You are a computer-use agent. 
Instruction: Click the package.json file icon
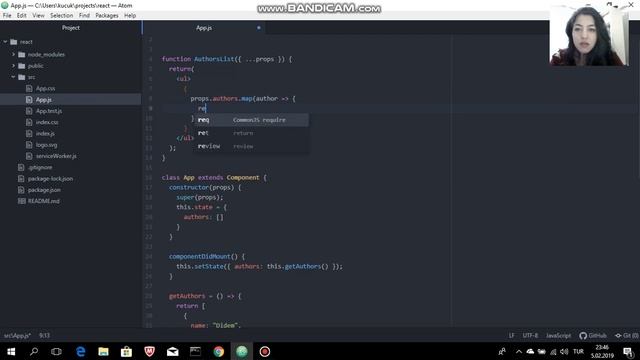pyautogui.click(x=21, y=190)
